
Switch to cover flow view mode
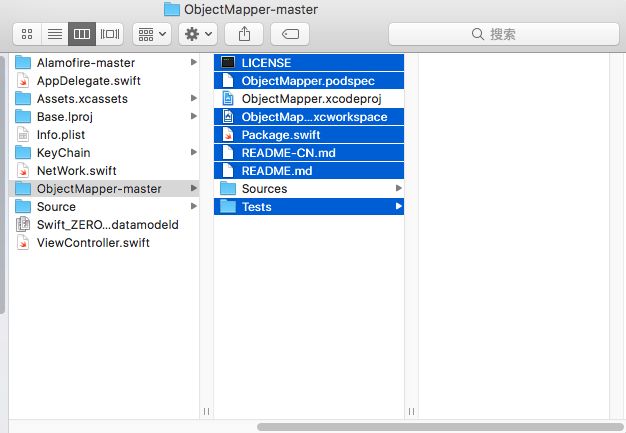point(109,34)
